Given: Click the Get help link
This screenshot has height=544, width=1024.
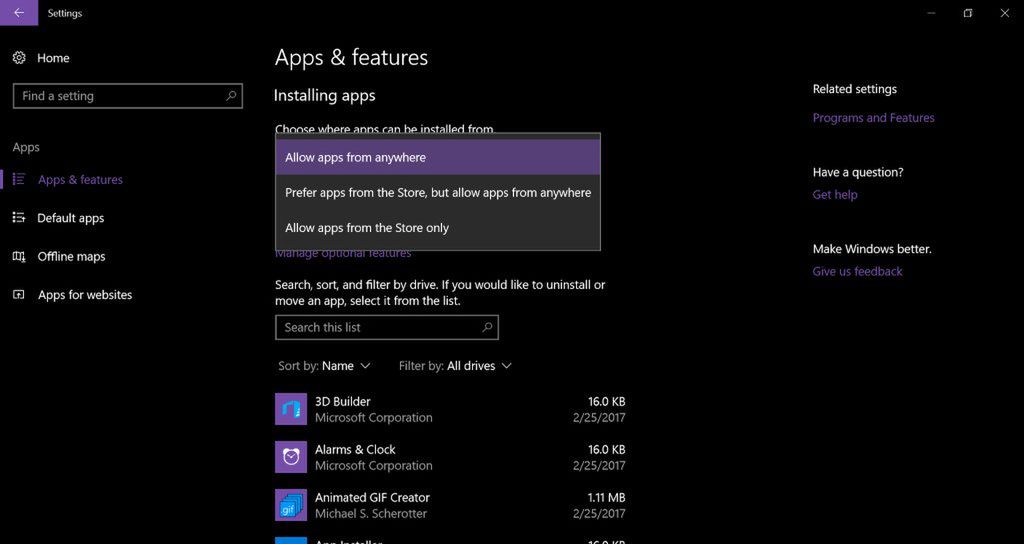Looking at the screenshot, I should pyautogui.click(x=835, y=195).
